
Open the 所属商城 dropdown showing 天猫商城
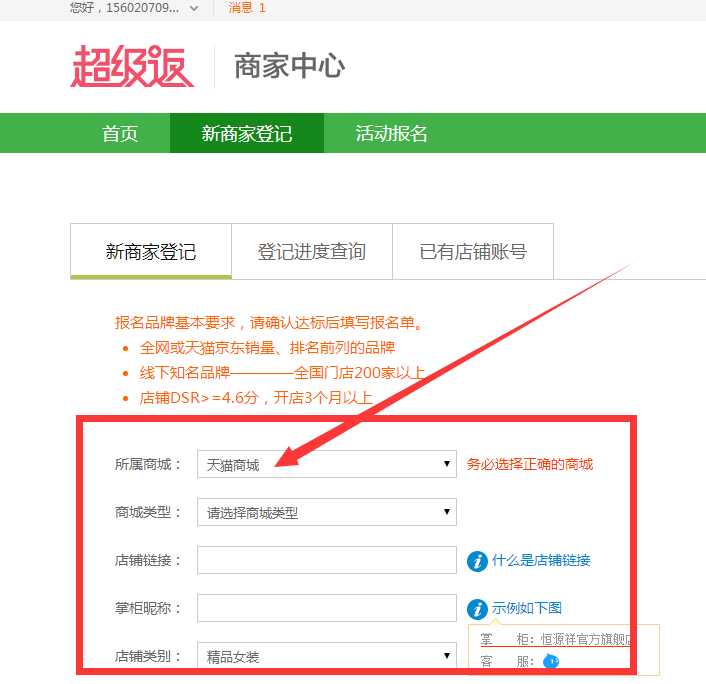(x=327, y=464)
